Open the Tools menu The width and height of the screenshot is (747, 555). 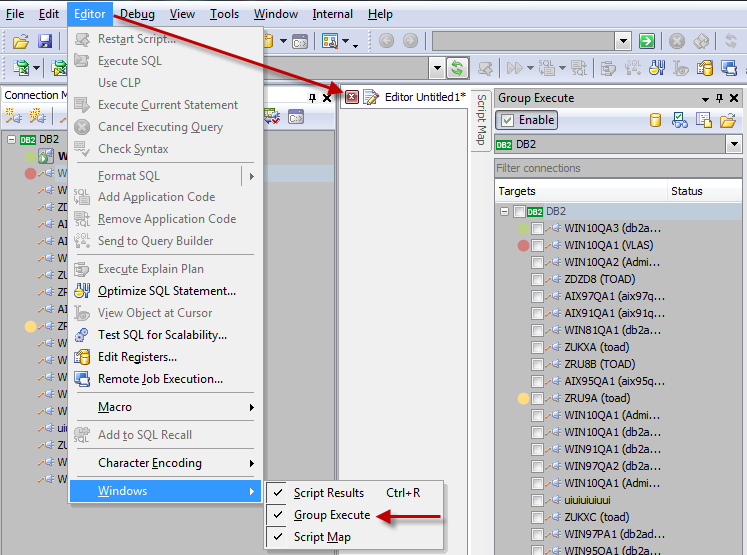click(x=224, y=14)
